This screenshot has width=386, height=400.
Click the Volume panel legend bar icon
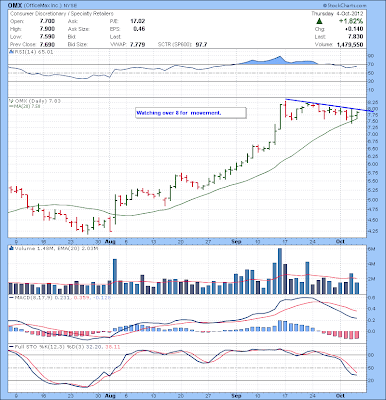11,248
